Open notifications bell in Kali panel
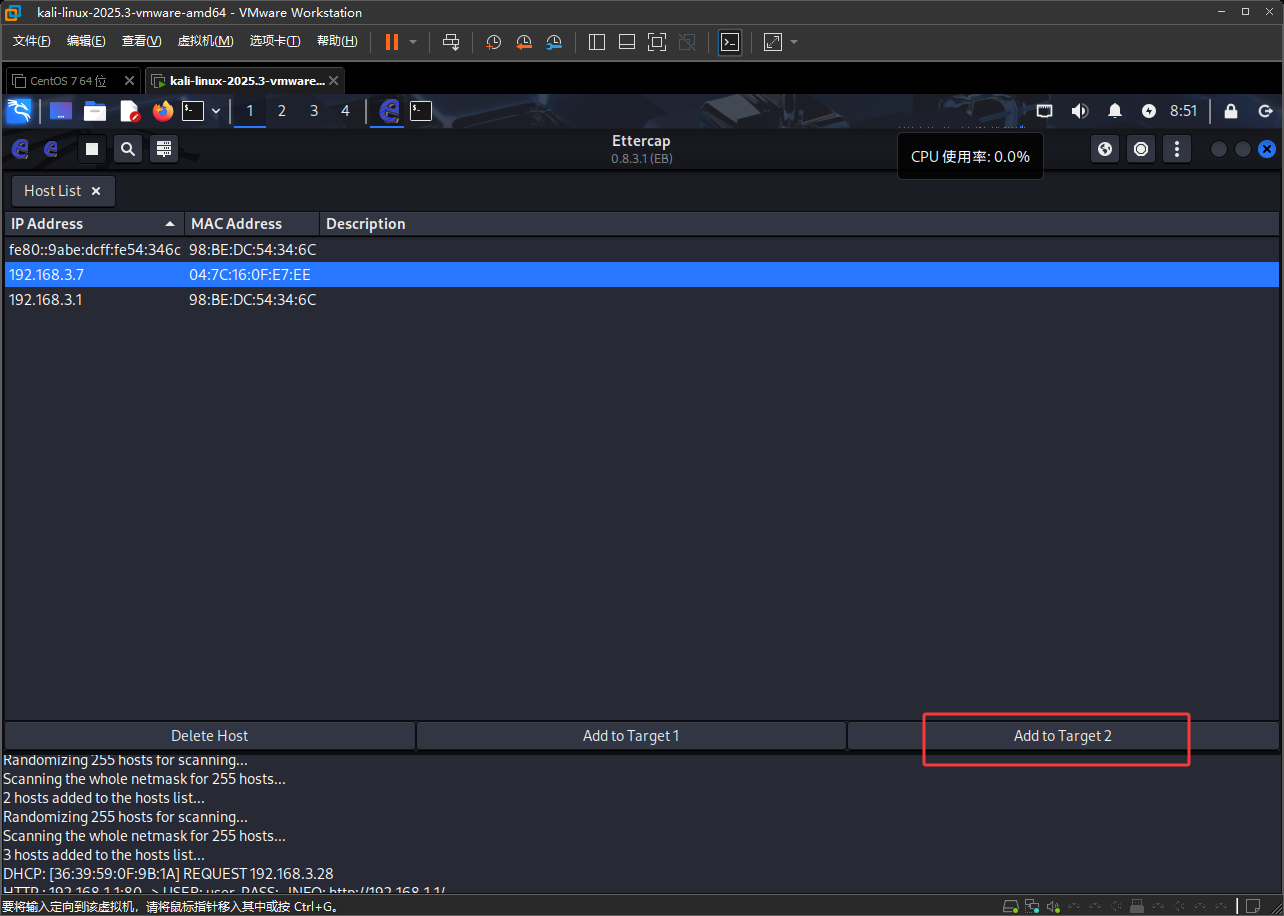 pyautogui.click(x=1115, y=111)
